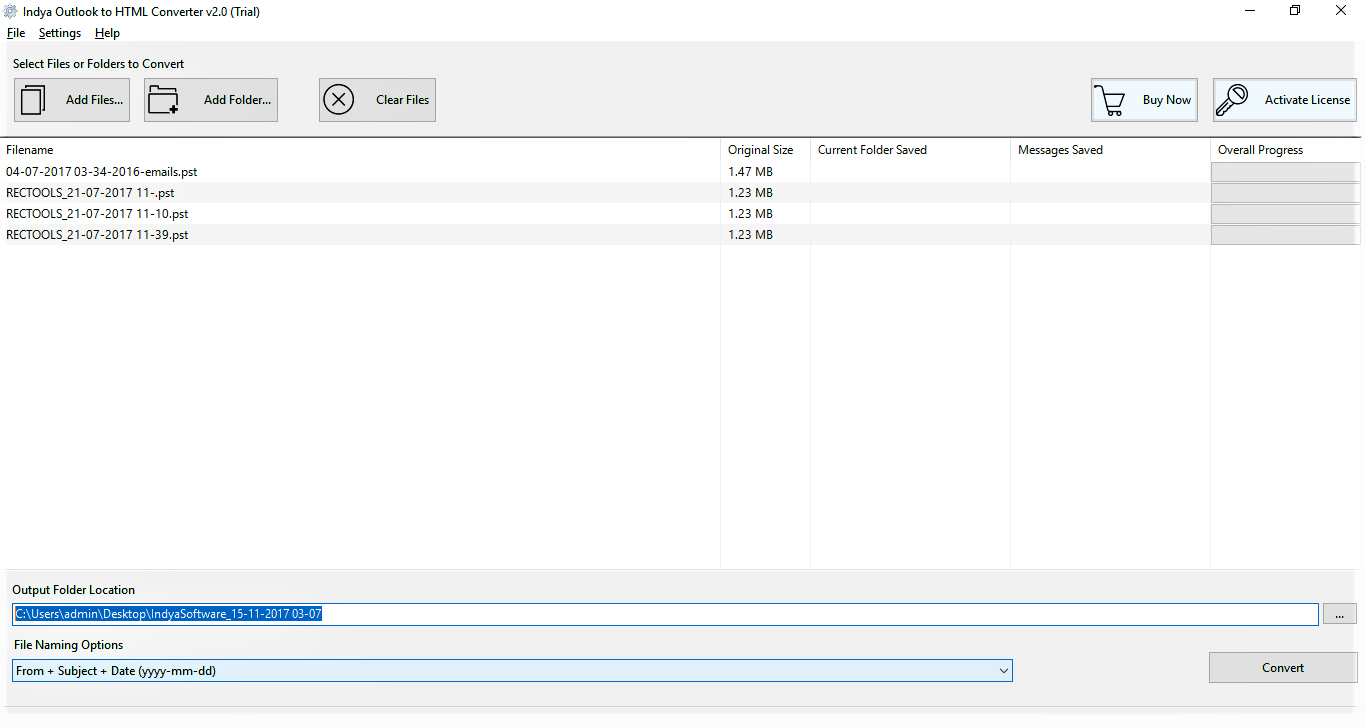Screen dimensions: 1366x728
Task: Open the Help menu
Action: (x=107, y=33)
